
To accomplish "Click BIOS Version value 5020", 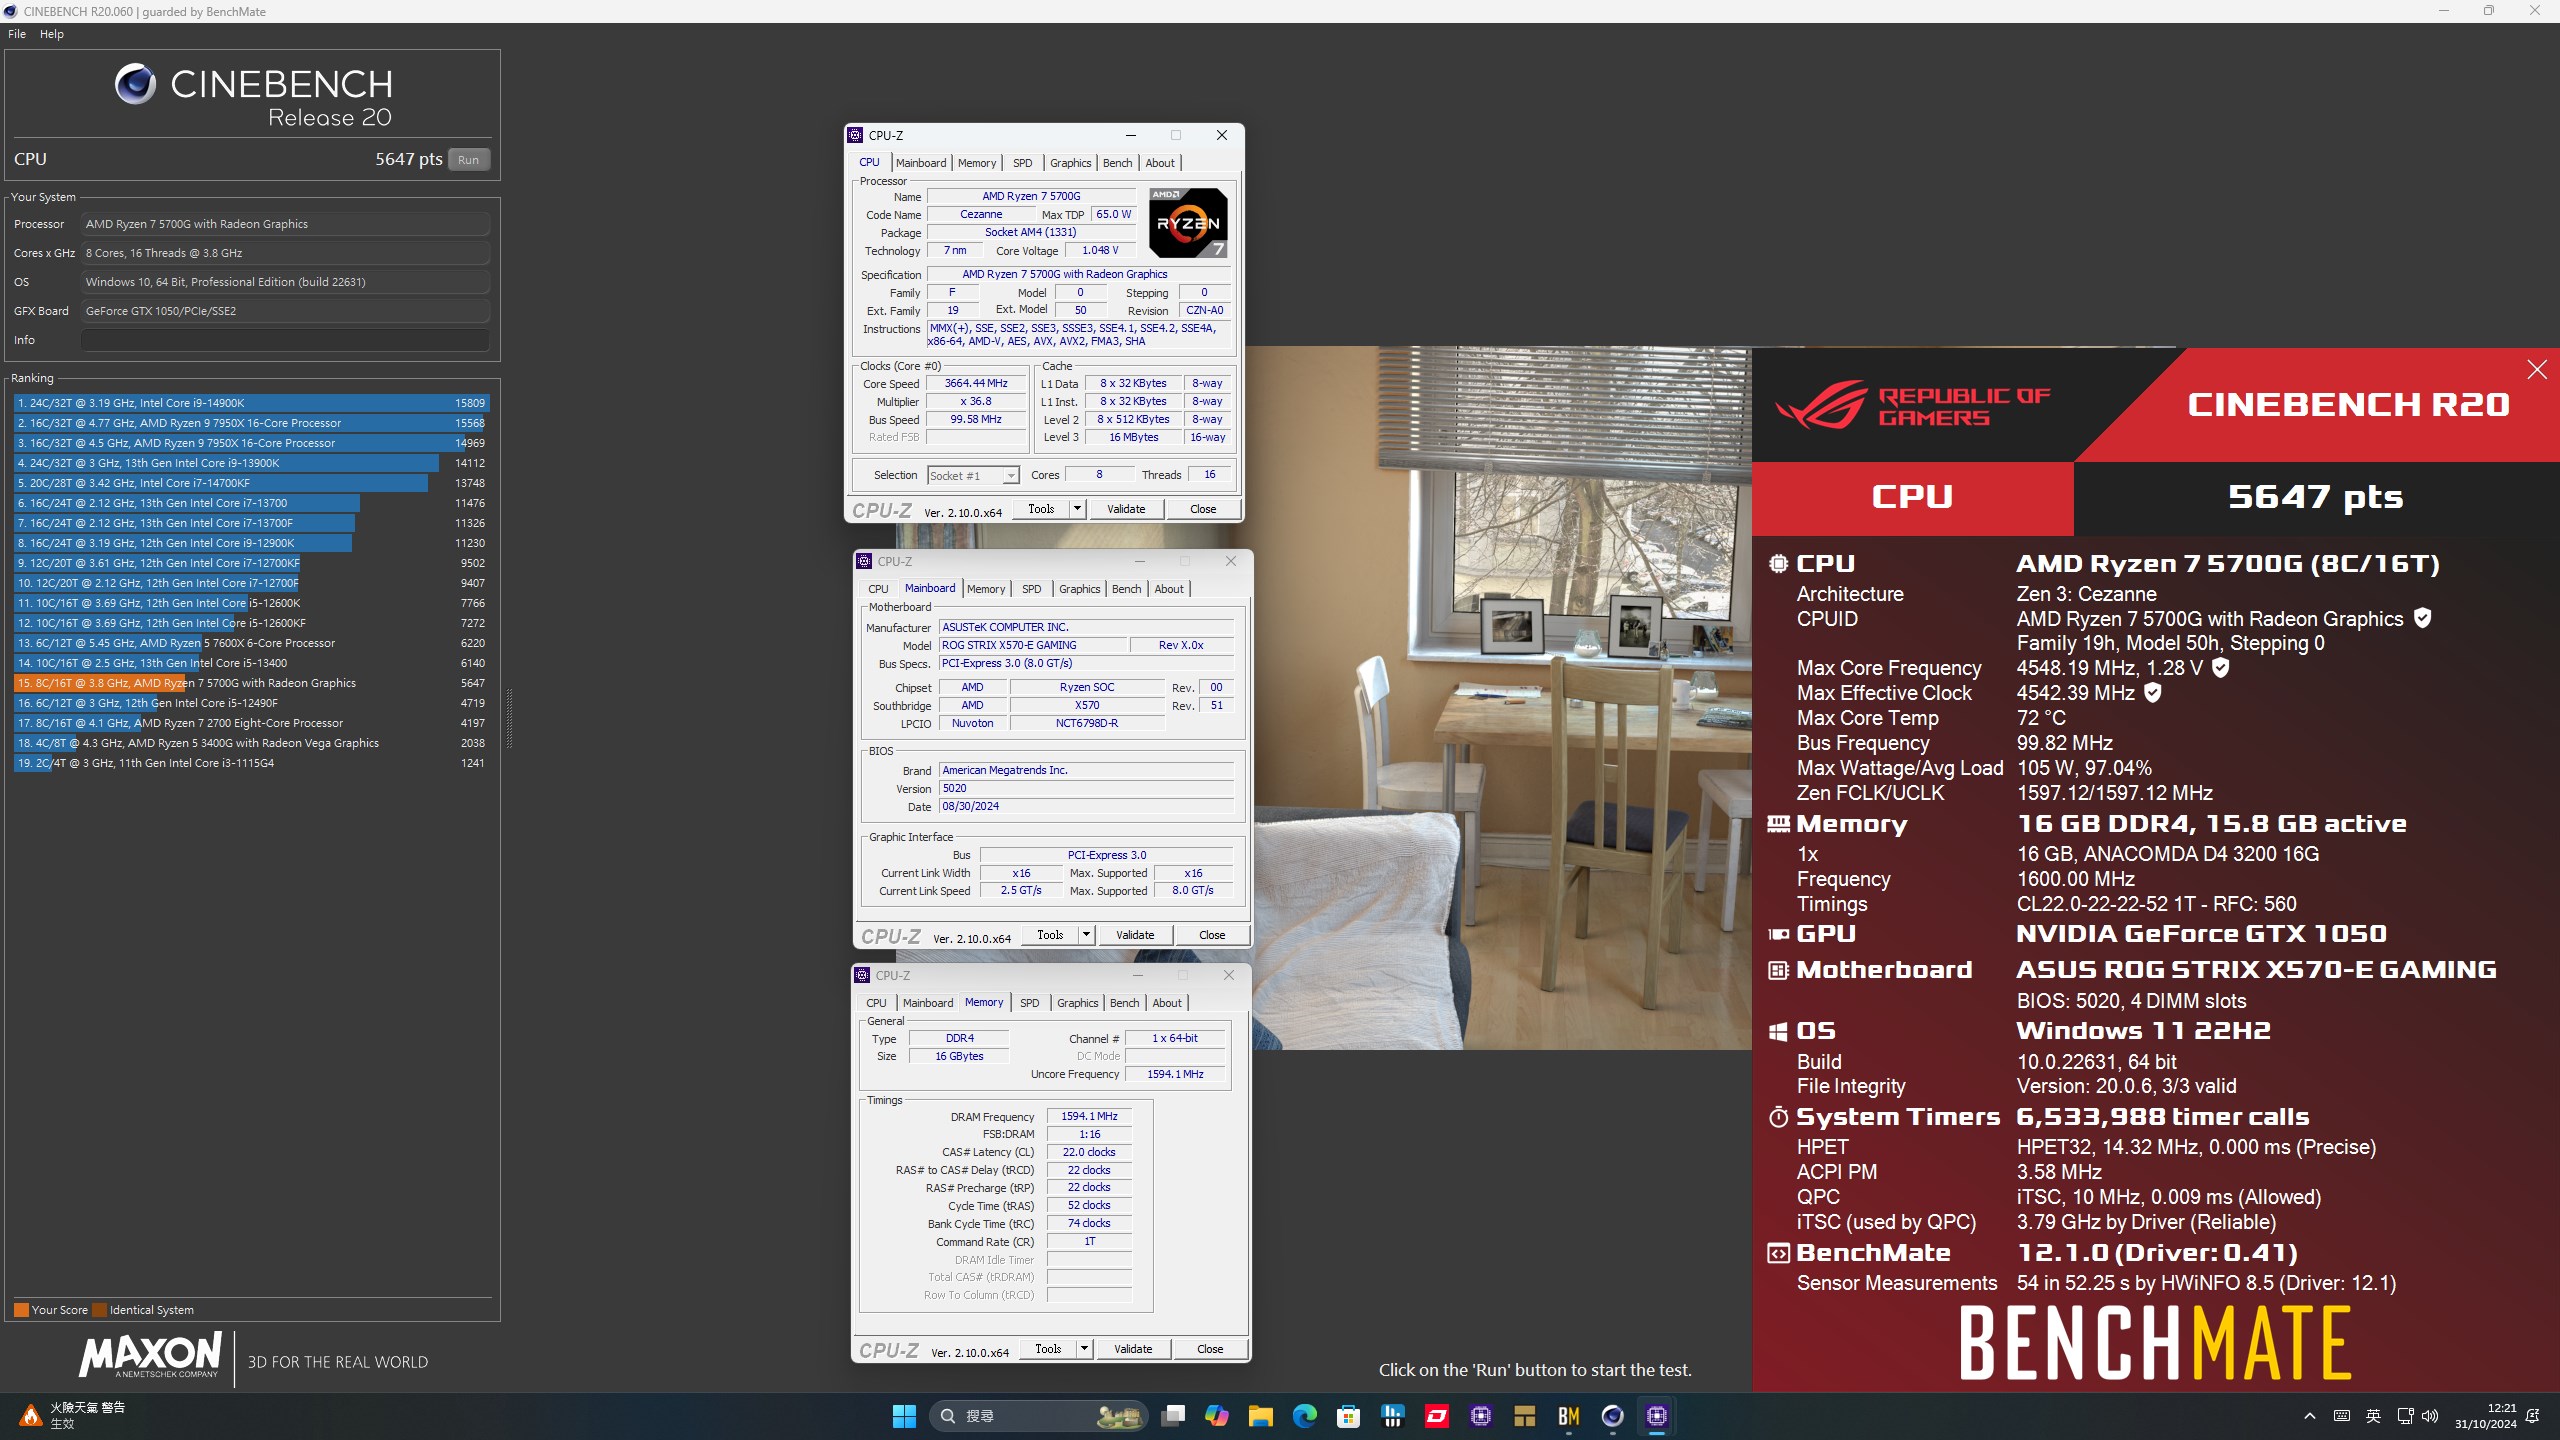I will [x=1086, y=789].
